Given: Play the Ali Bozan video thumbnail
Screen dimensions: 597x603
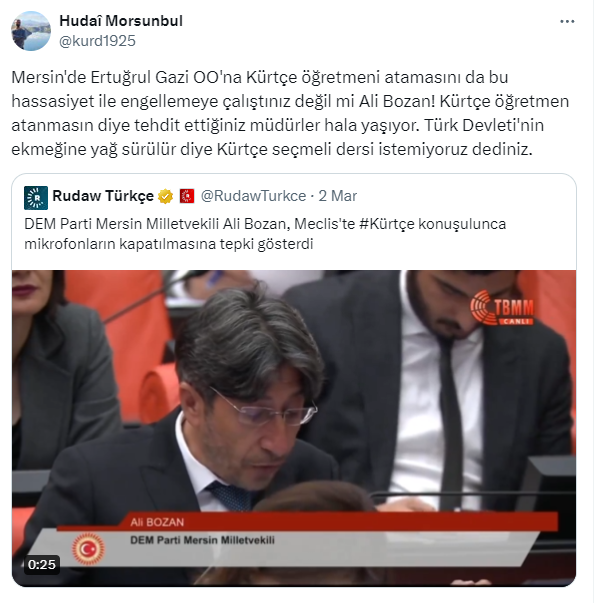Looking at the screenshot, I should (294, 428).
